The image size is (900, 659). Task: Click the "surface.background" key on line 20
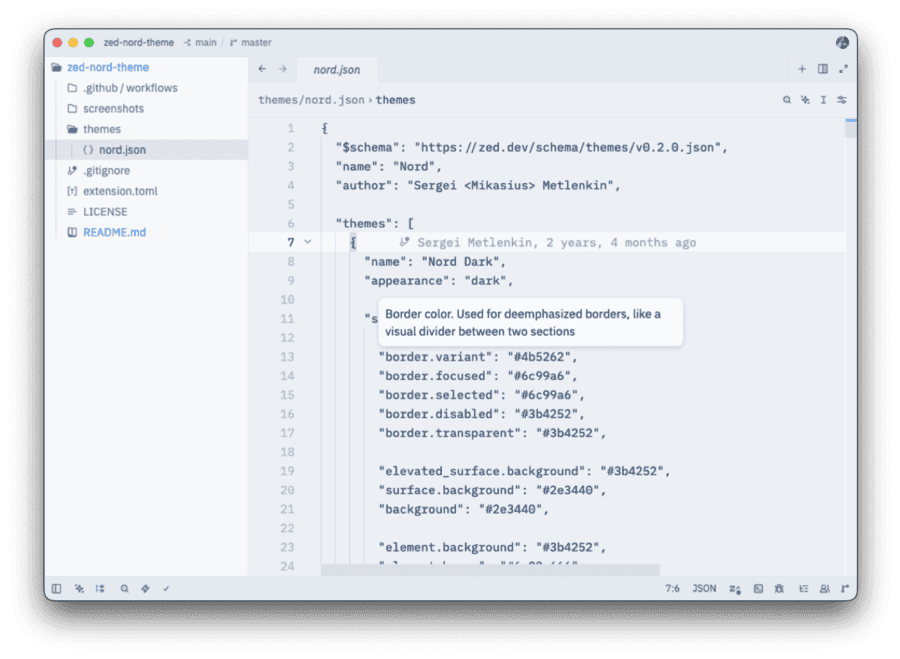click(x=449, y=490)
